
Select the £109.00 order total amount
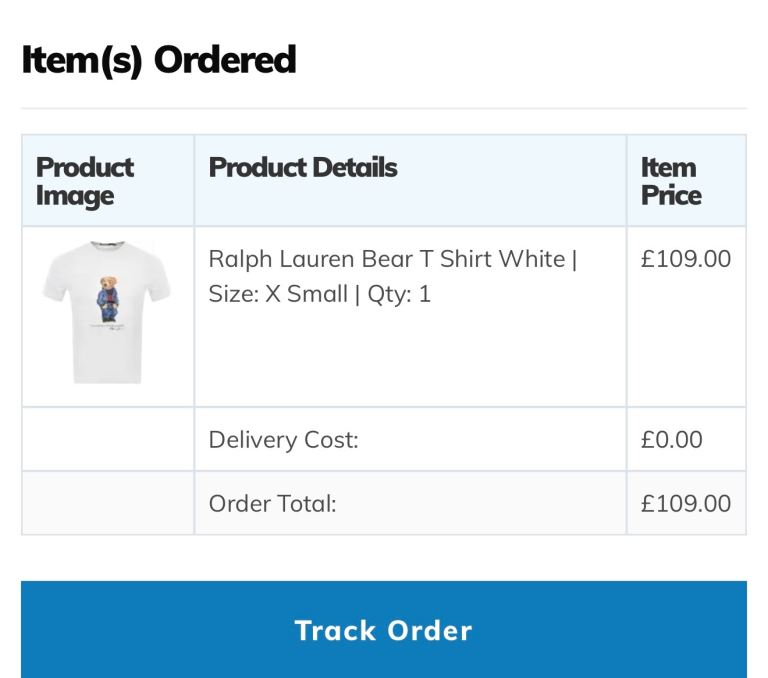pos(686,504)
